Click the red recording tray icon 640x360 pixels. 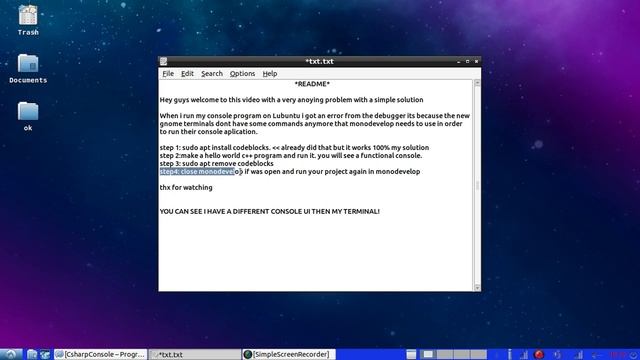[x=539, y=354]
